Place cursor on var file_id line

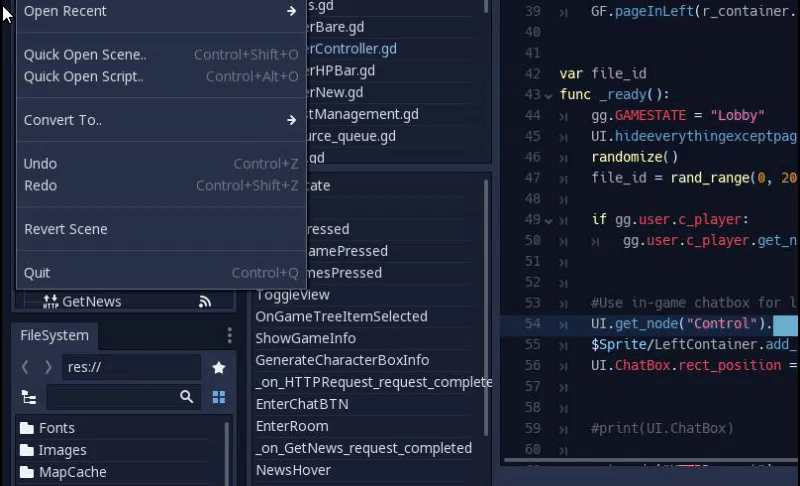(x=603, y=74)
